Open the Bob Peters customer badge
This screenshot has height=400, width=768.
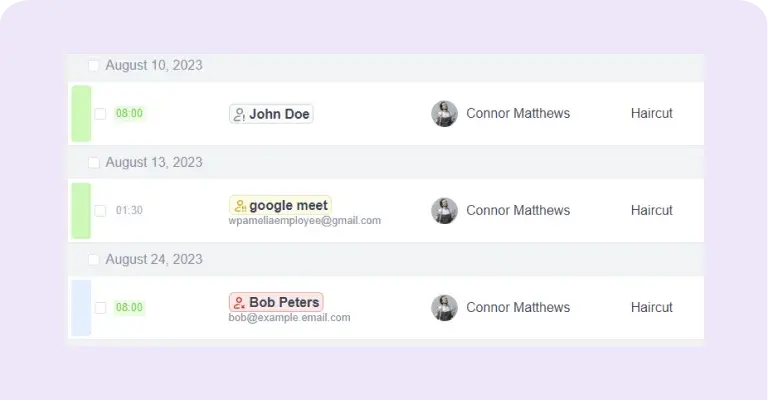point(276,302)
